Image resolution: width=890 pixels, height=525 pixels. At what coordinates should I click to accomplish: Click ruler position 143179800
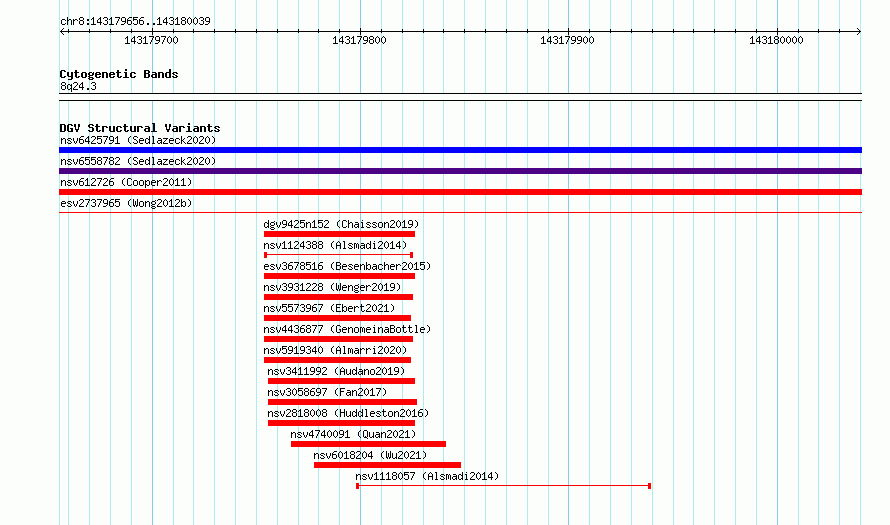359,40
